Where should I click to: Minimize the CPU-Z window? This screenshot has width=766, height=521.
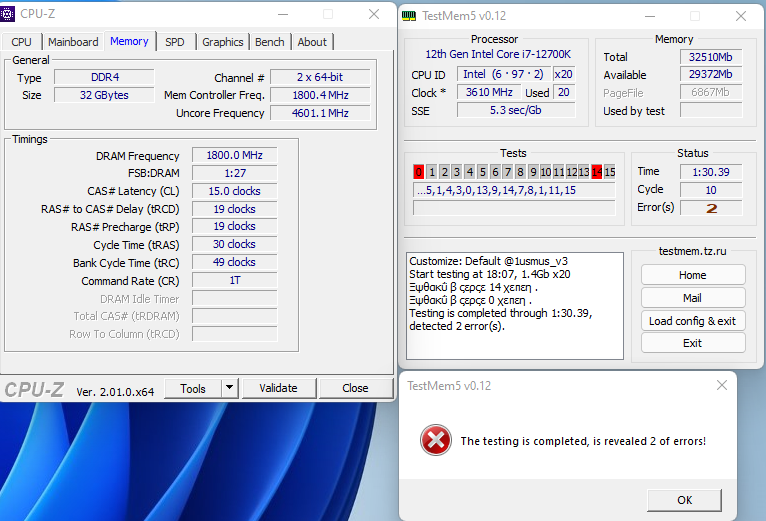[x=283, y=14]
